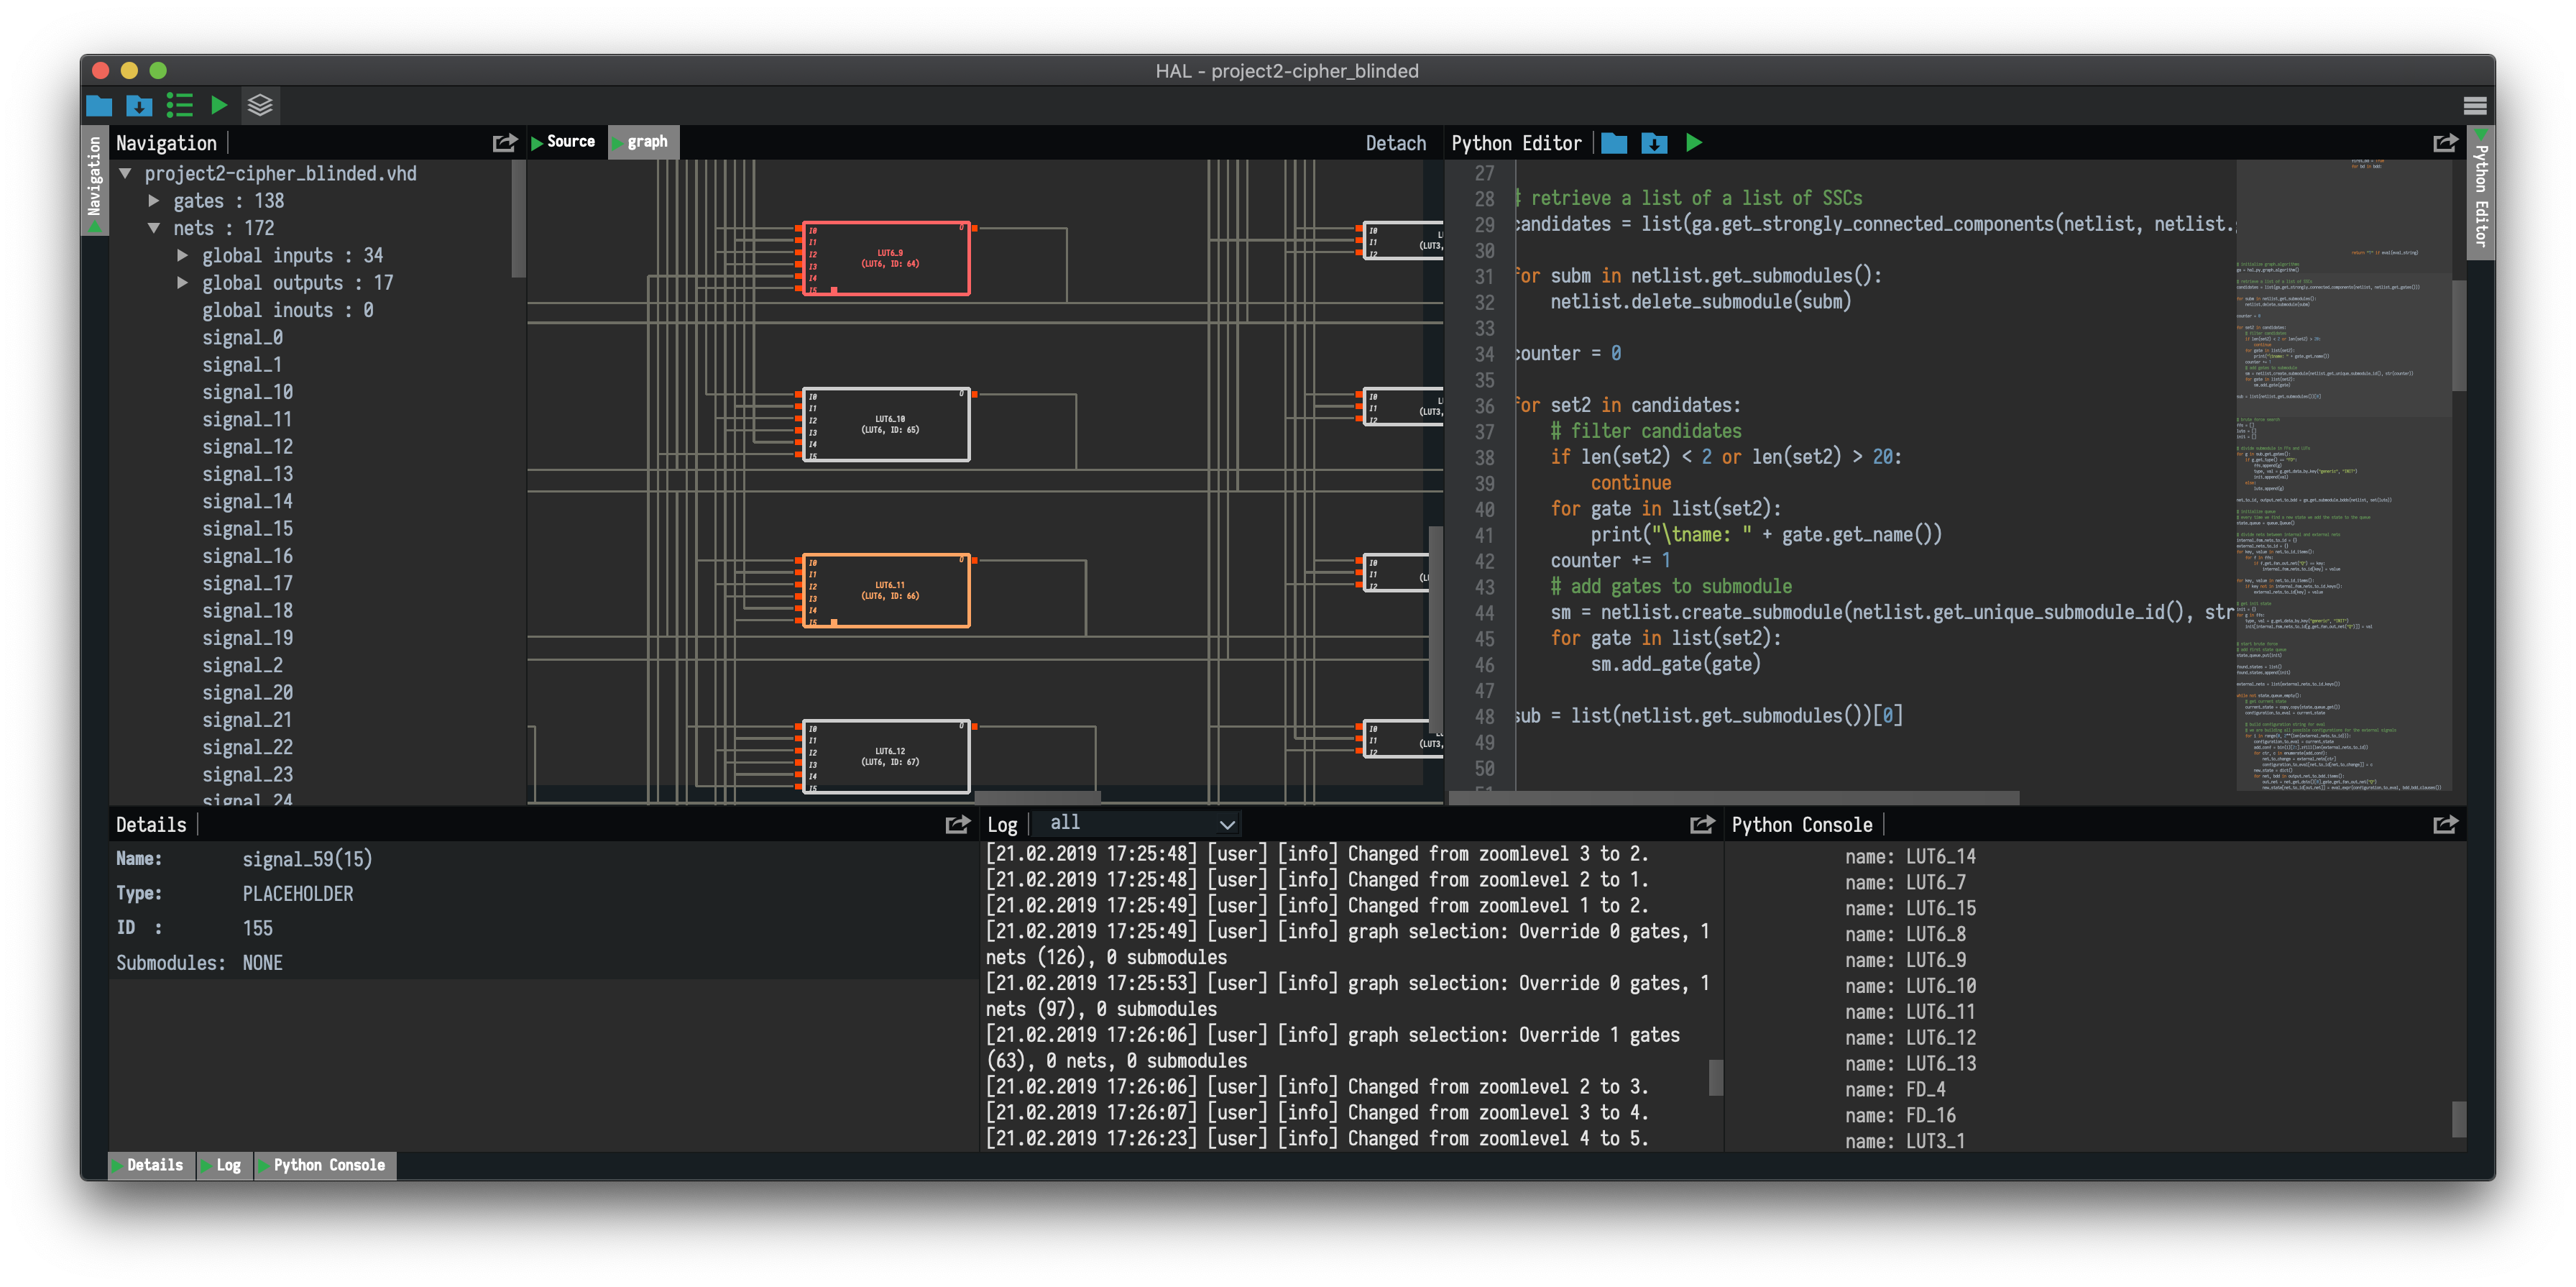Click the graph view horizontal scrollbar
Image resolution: width=2576 pixels, height=1287 pixels.
point(1038,798)
